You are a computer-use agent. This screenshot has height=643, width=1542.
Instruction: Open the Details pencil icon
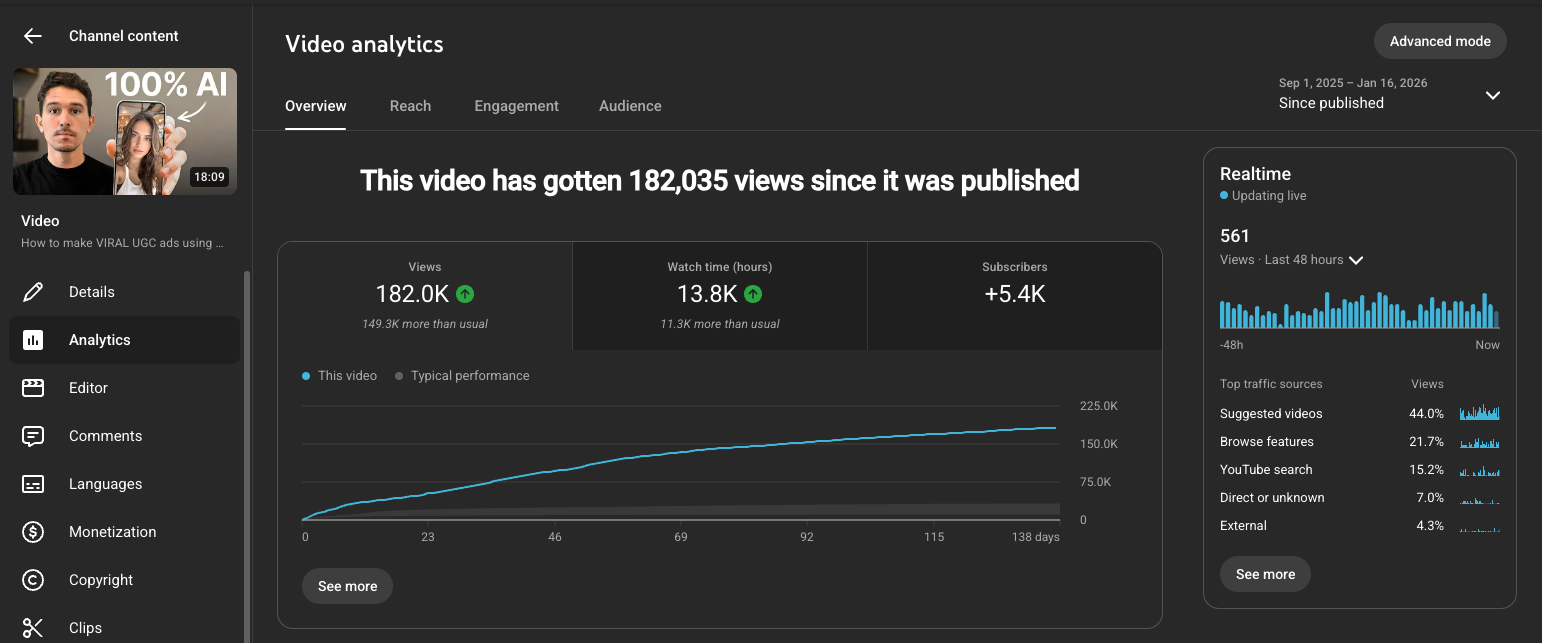[x=33, y=291]
